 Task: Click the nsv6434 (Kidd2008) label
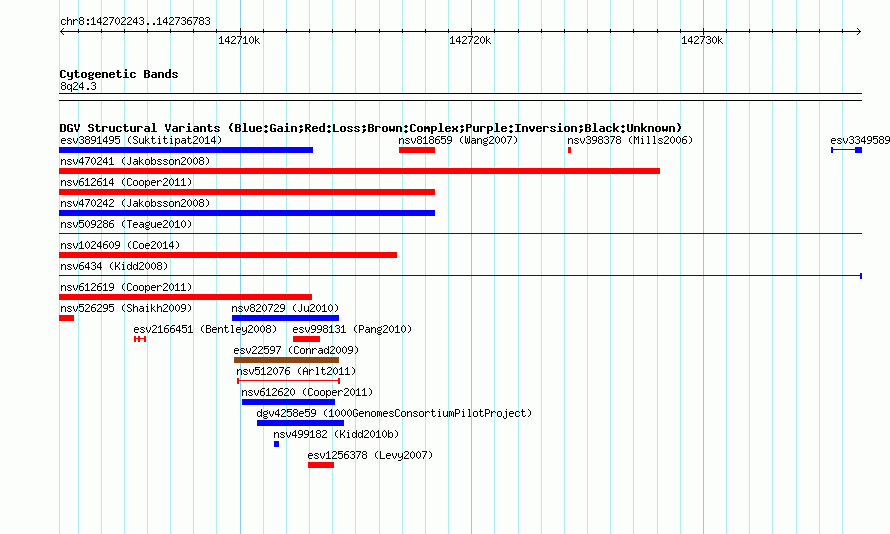[114, 266]
